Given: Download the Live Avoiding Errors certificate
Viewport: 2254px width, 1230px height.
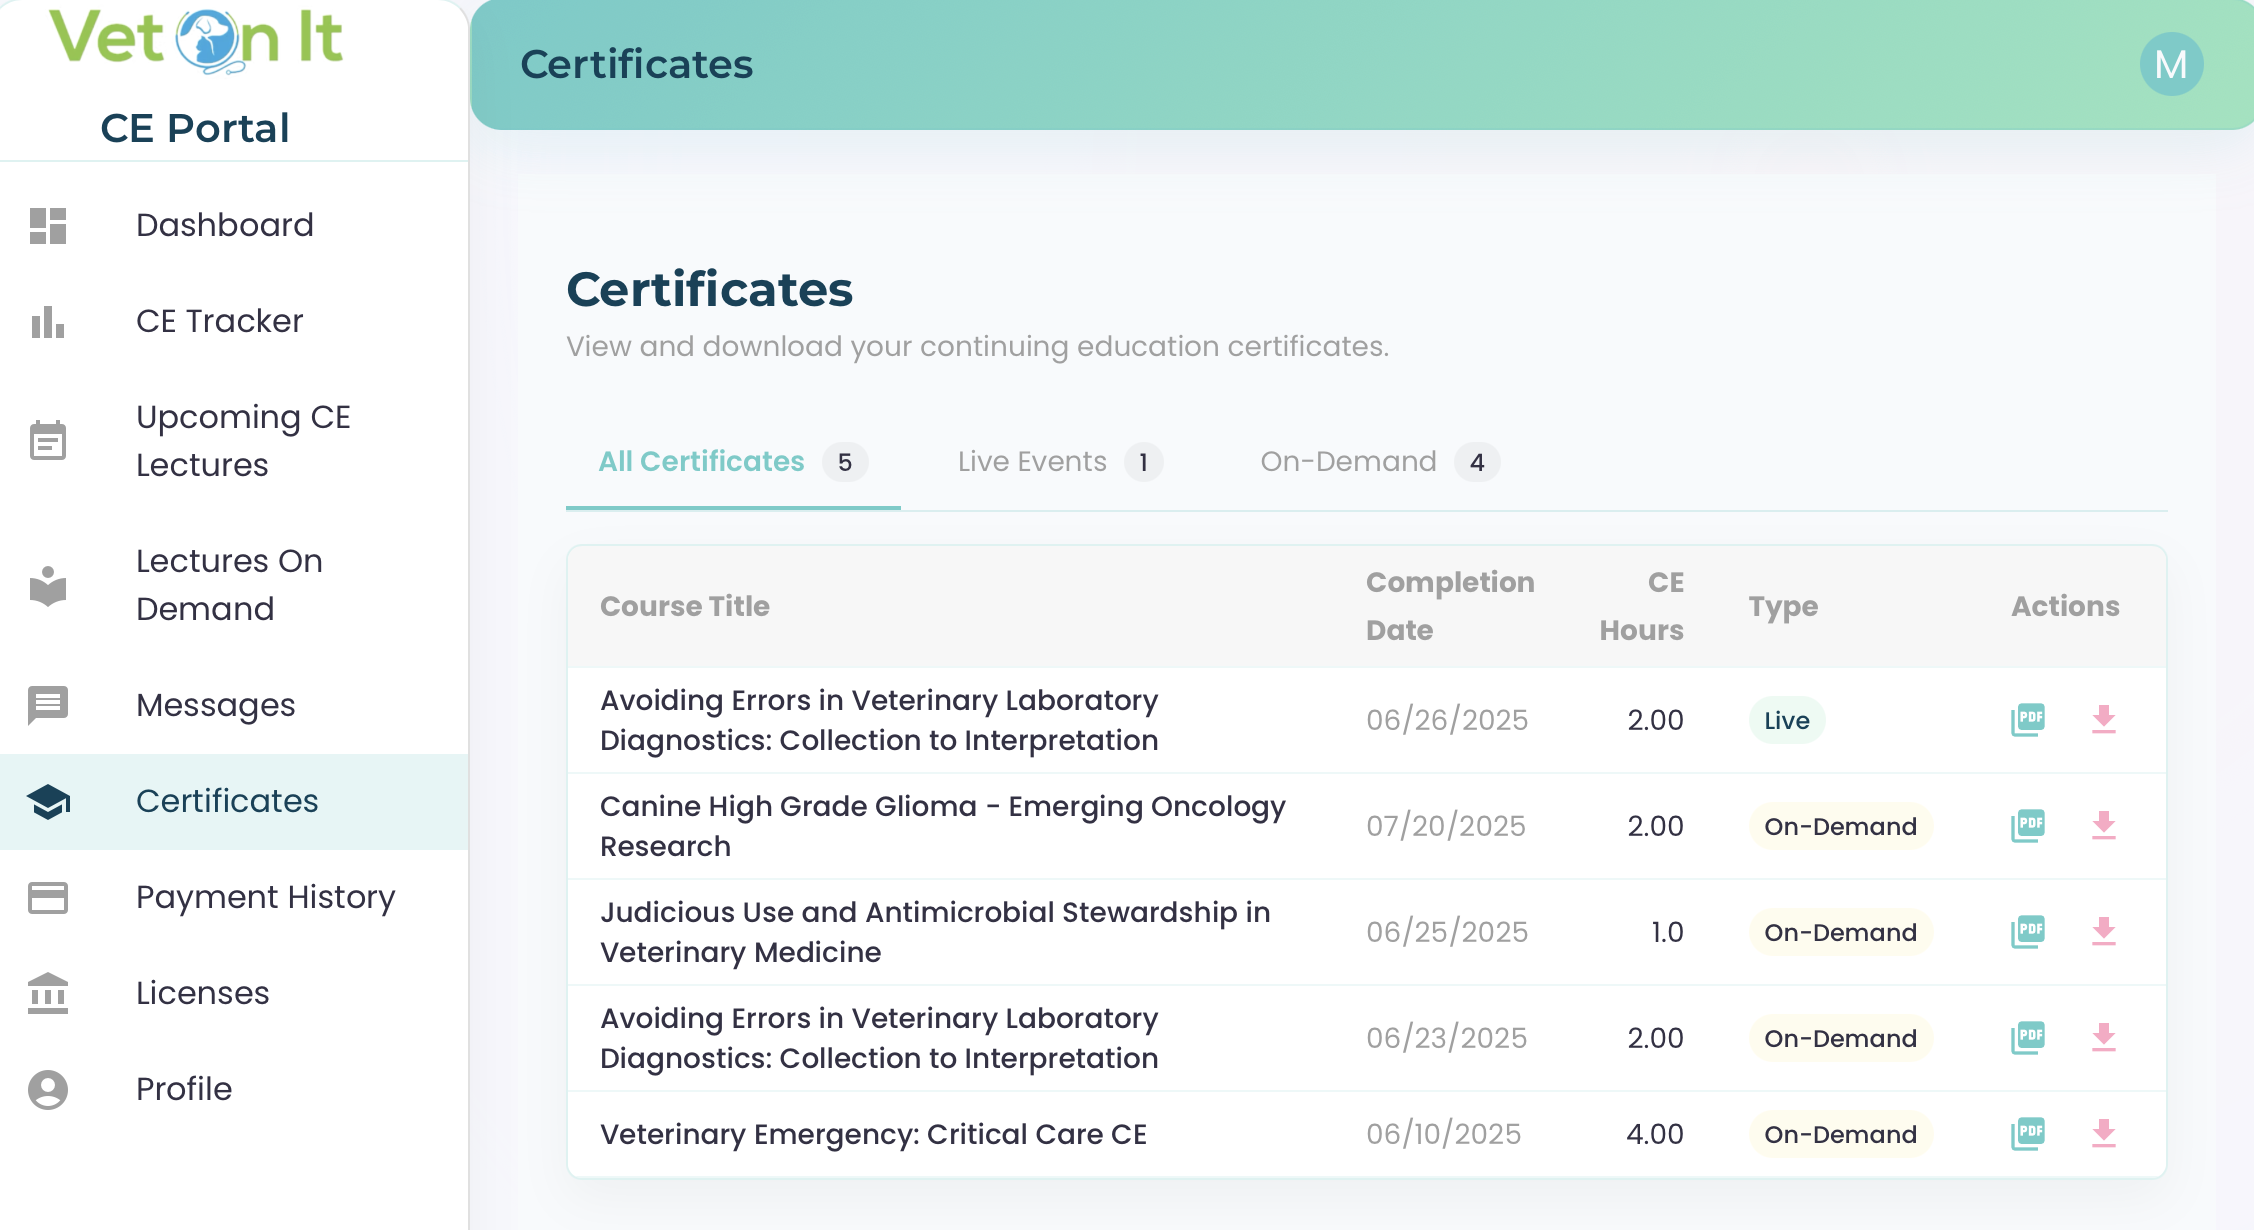Looking at the screenshot, I should click(x=2103, y=719).
